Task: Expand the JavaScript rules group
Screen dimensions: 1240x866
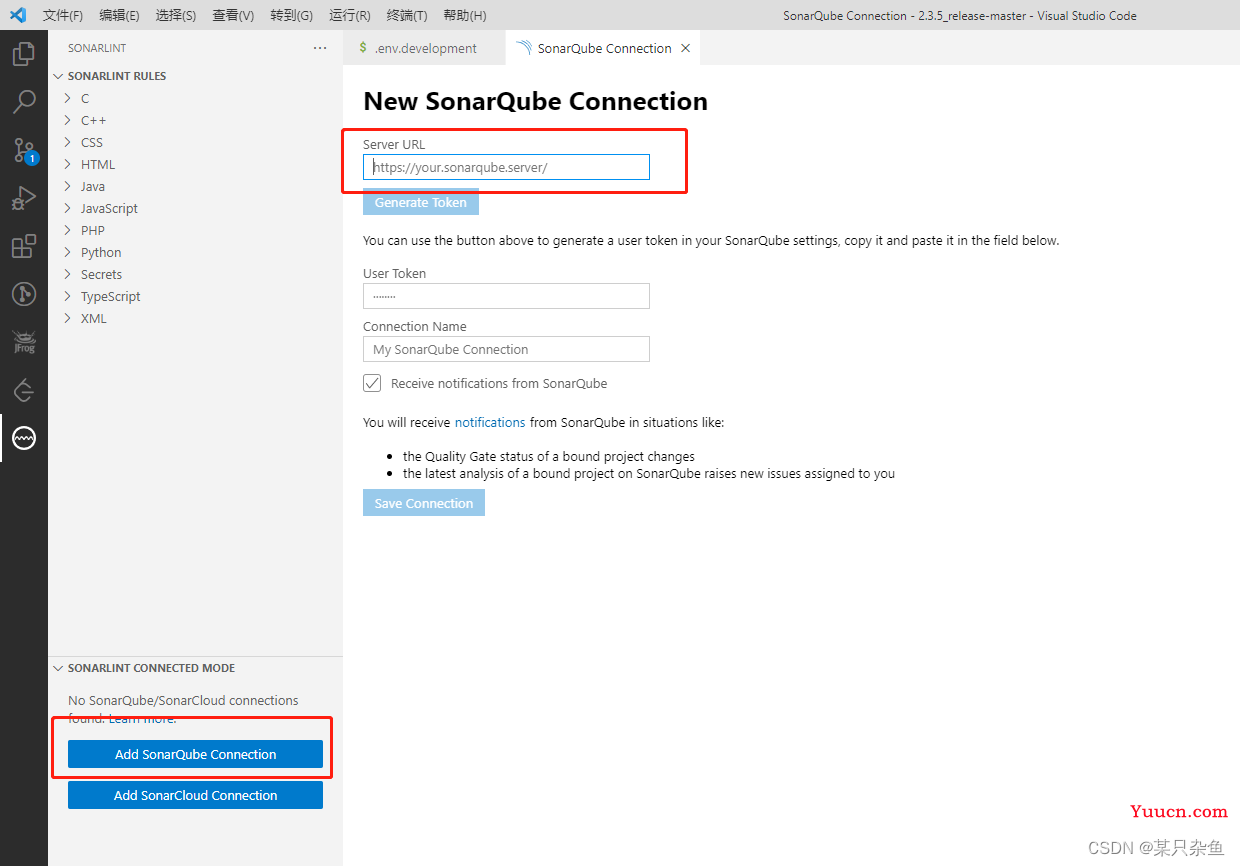Action: coord(67,208)
